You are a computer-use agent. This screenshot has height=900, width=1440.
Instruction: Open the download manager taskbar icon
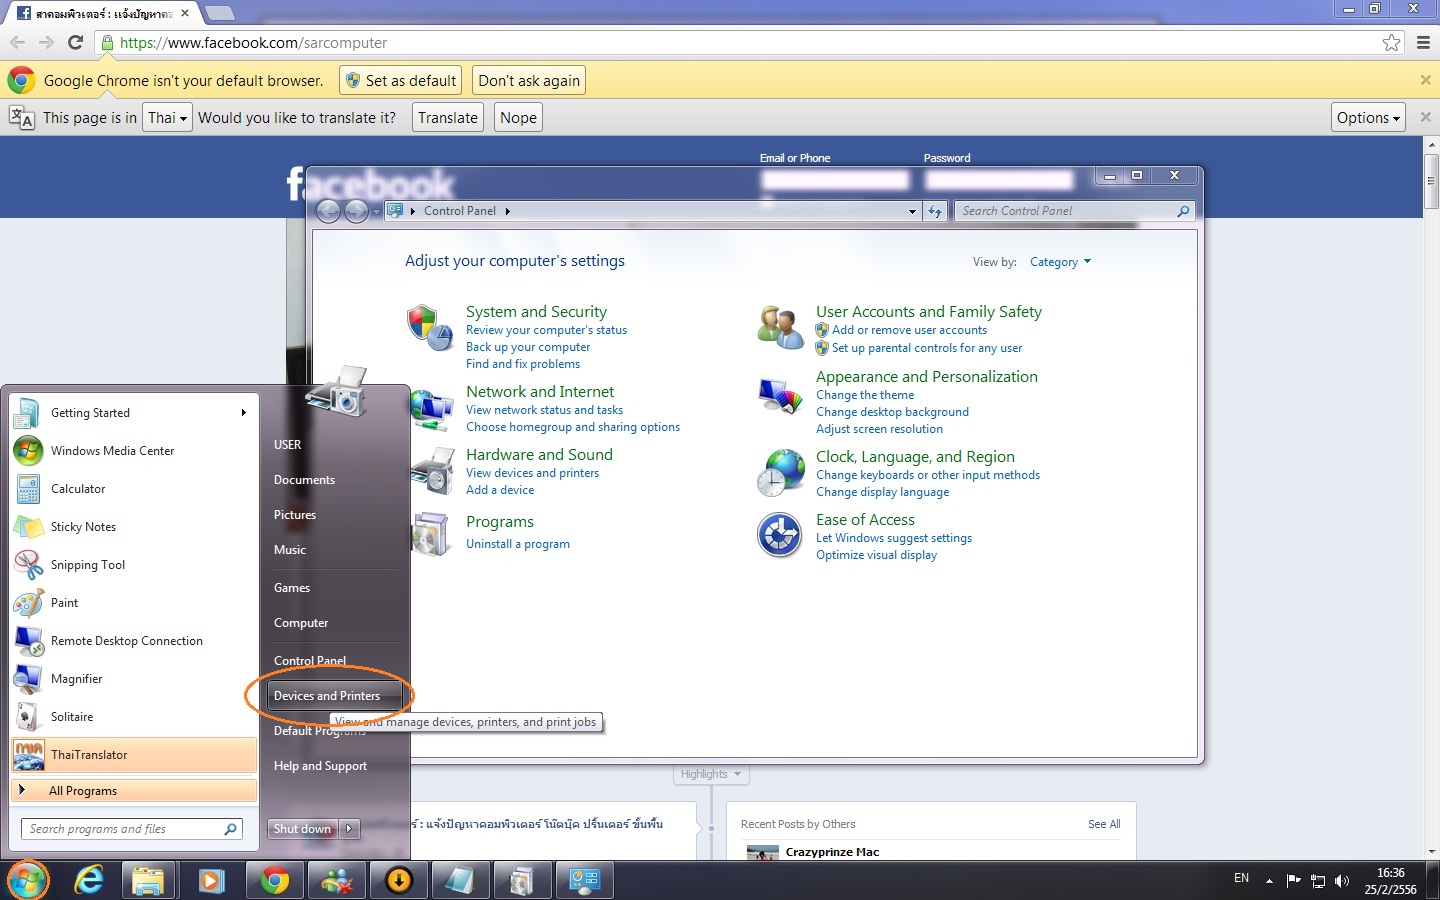click(x=398, y=880)
